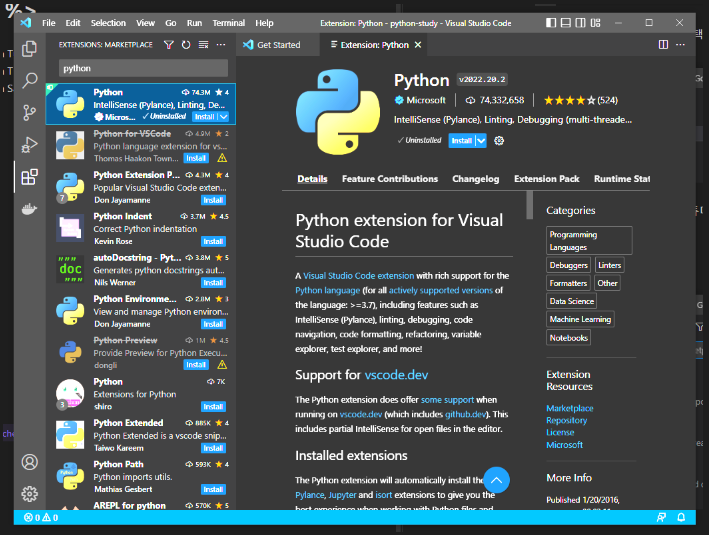Install the autoDocstring extension
Viewport: 709px width, 535px height.
click(213, 283)
